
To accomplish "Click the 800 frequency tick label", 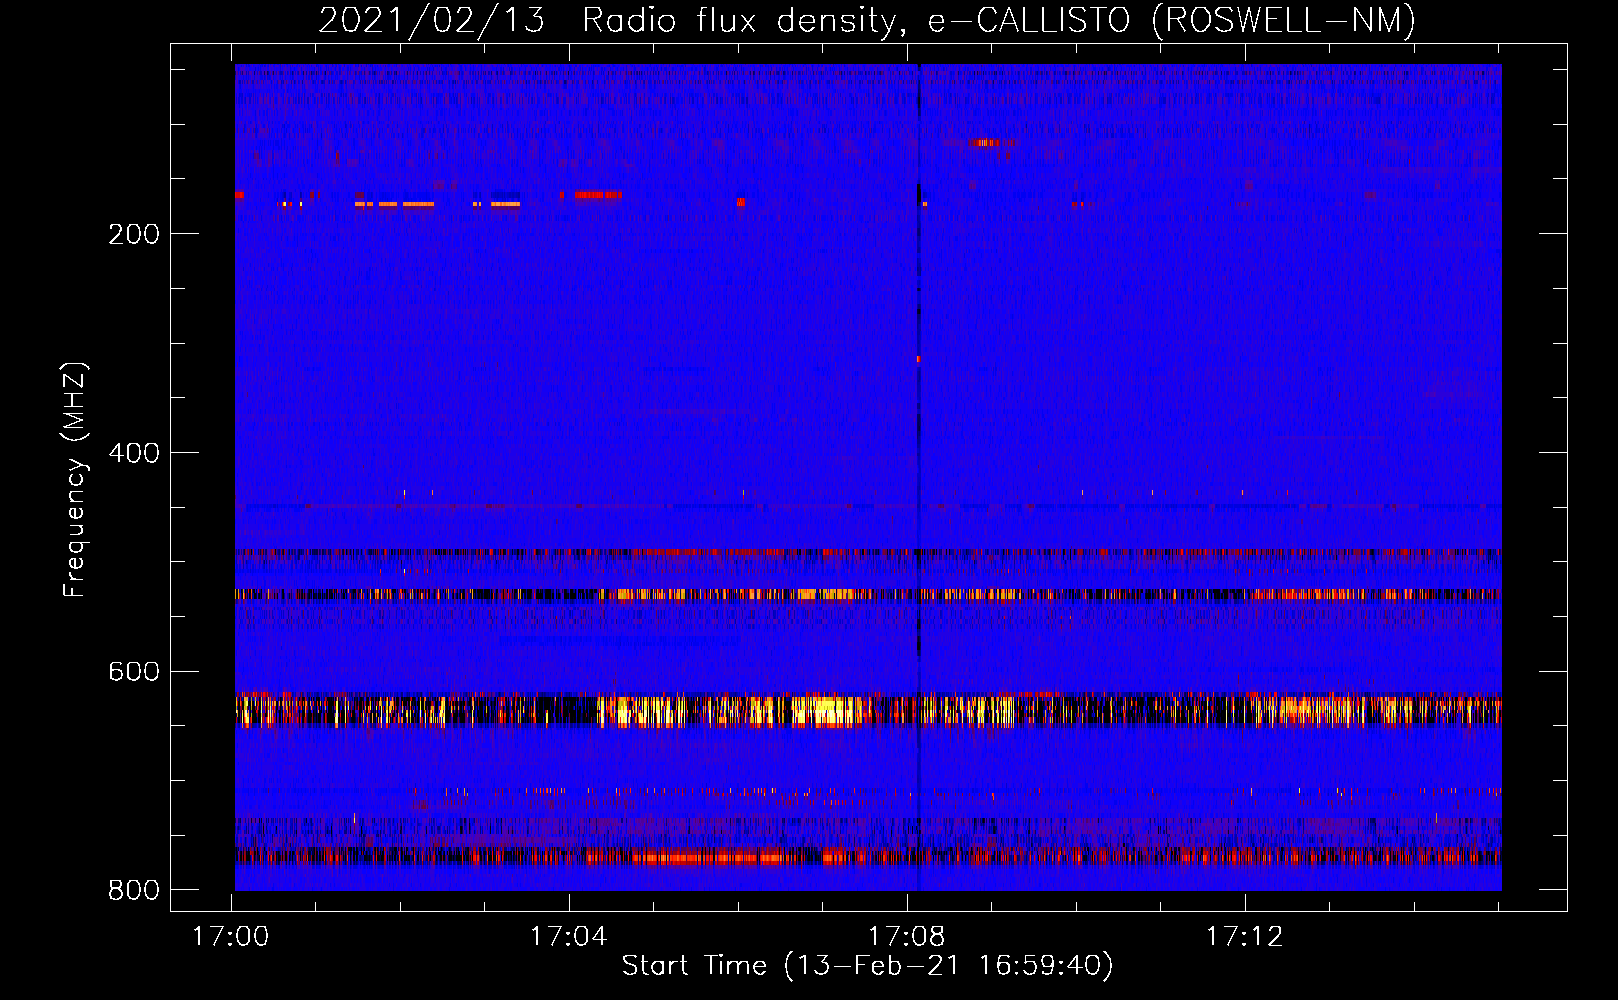I will pos(134,890).
